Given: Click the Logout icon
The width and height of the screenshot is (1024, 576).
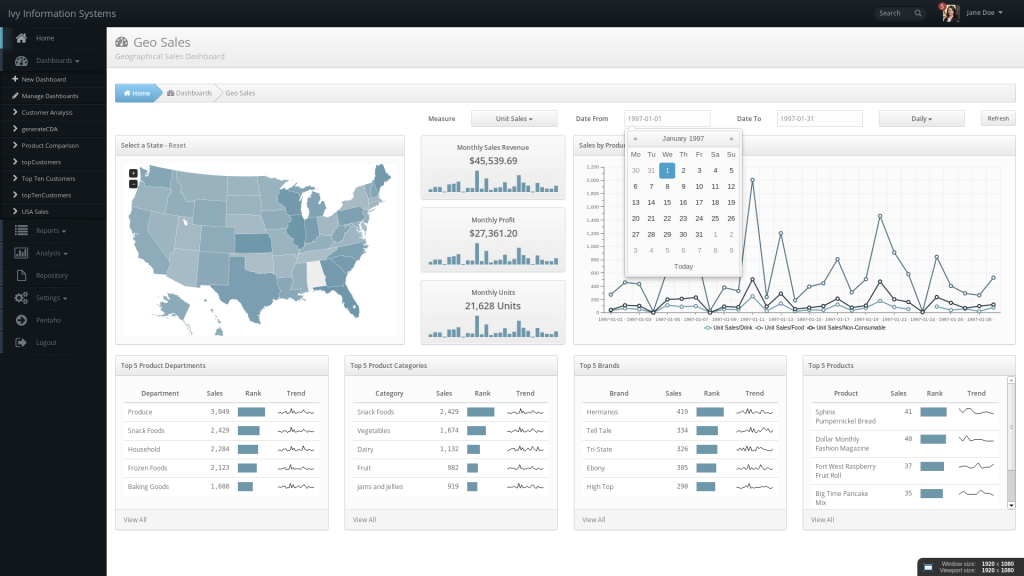Looking at the screenshot, I should tap(20, 342).
